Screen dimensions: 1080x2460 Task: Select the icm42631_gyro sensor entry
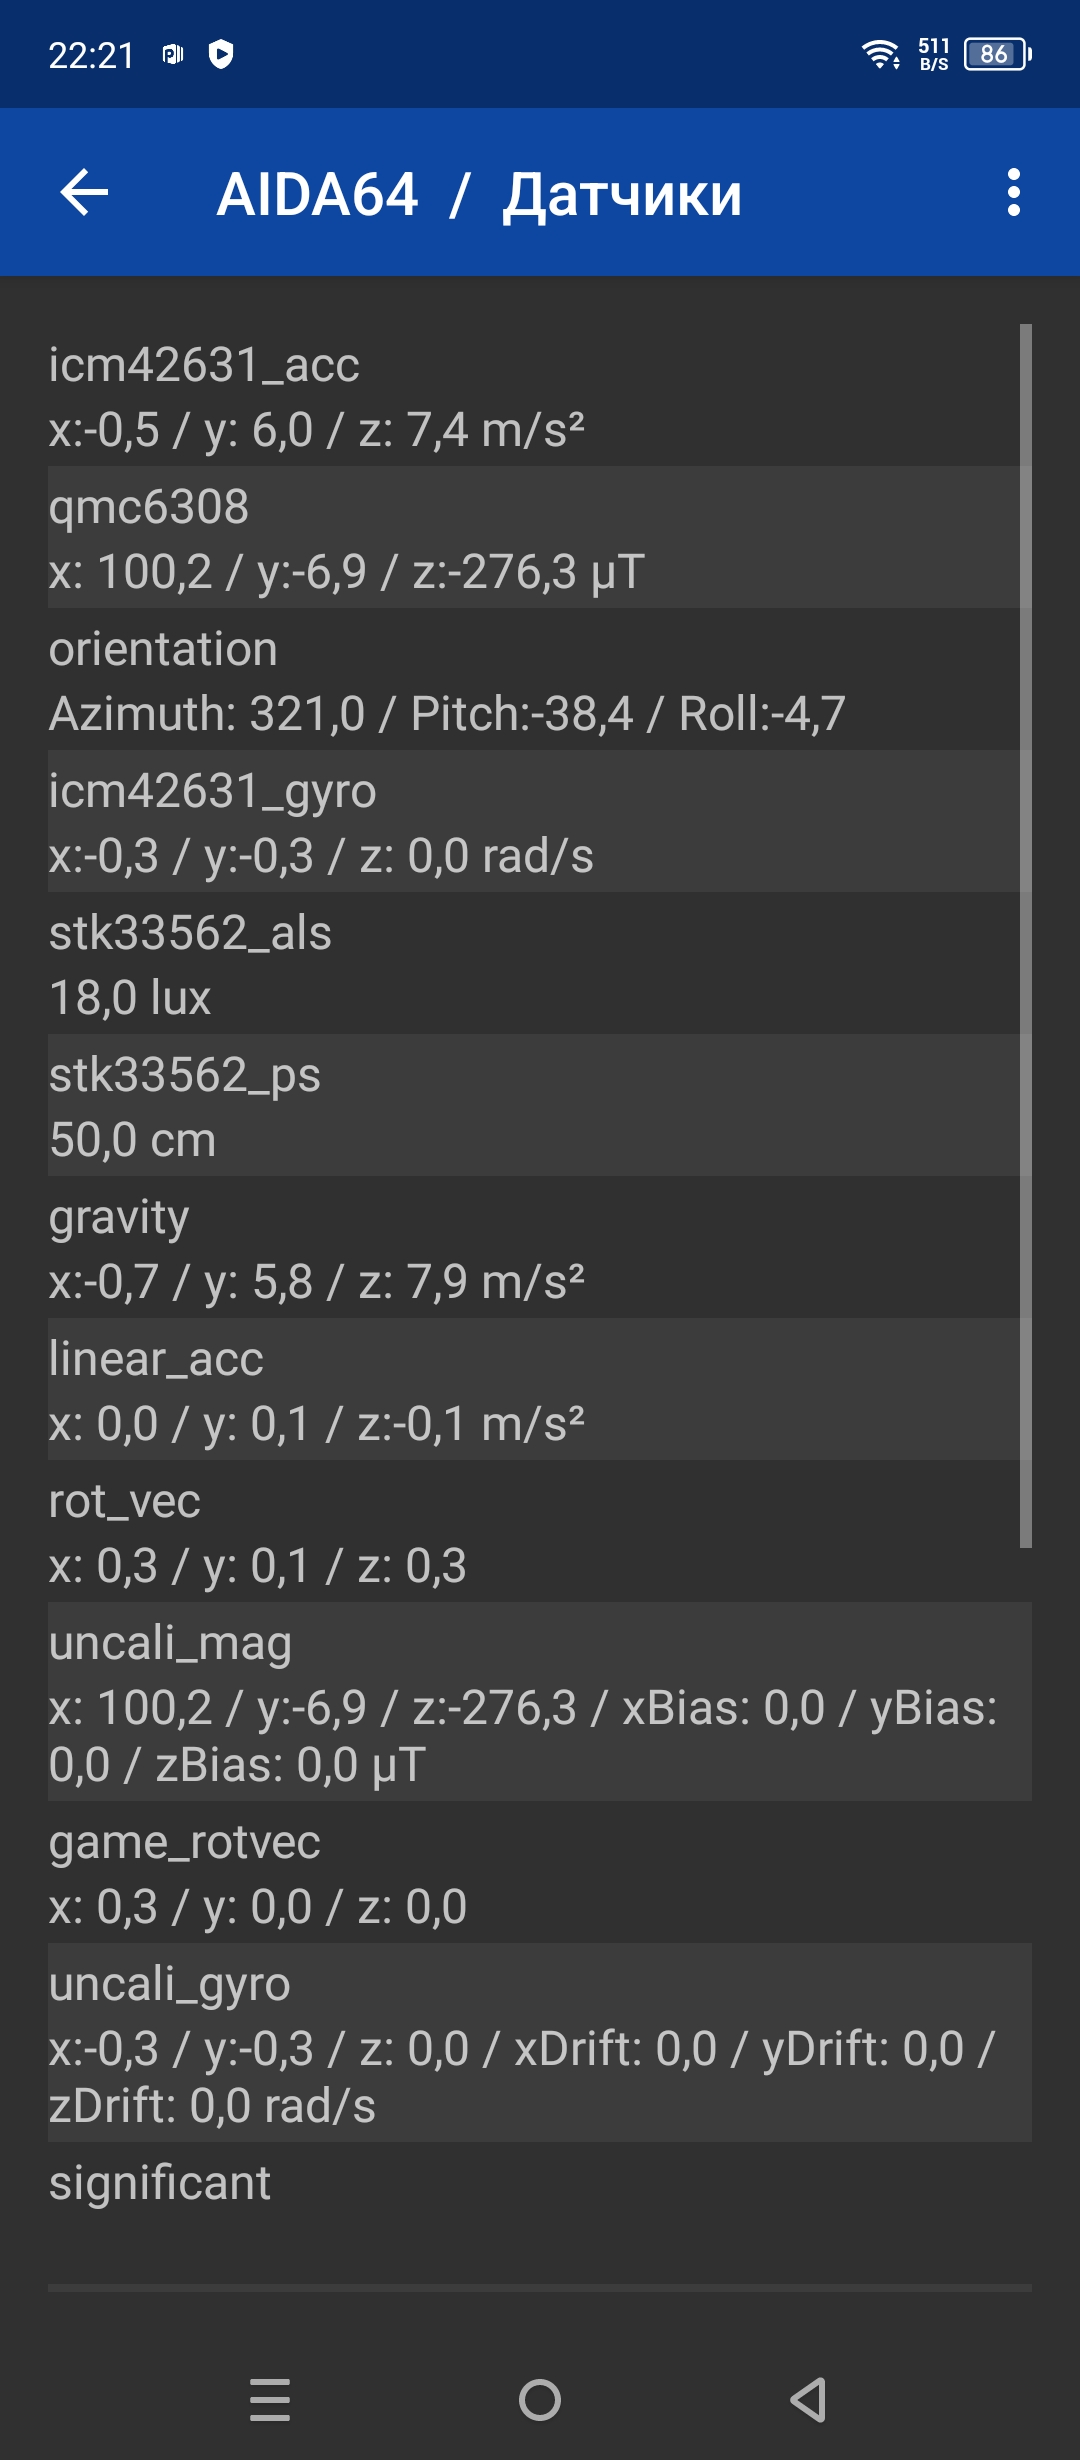(x=530, y=822)
